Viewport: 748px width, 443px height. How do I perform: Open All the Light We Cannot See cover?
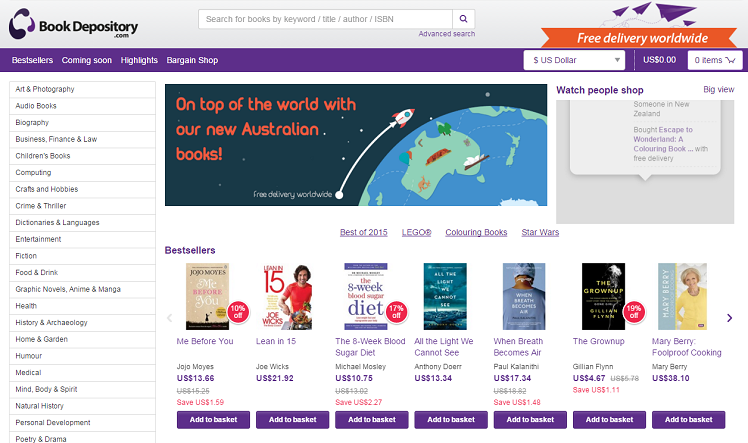coord(445,296)
